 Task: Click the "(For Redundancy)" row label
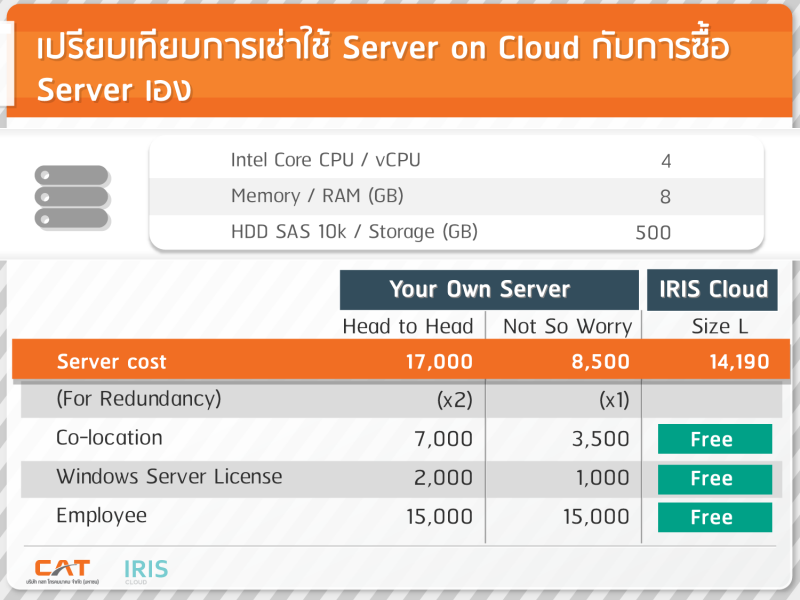point(139,399)
